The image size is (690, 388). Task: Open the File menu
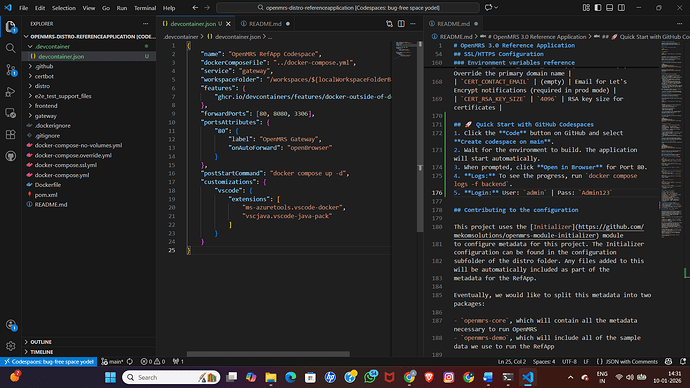tap(23, 8)
